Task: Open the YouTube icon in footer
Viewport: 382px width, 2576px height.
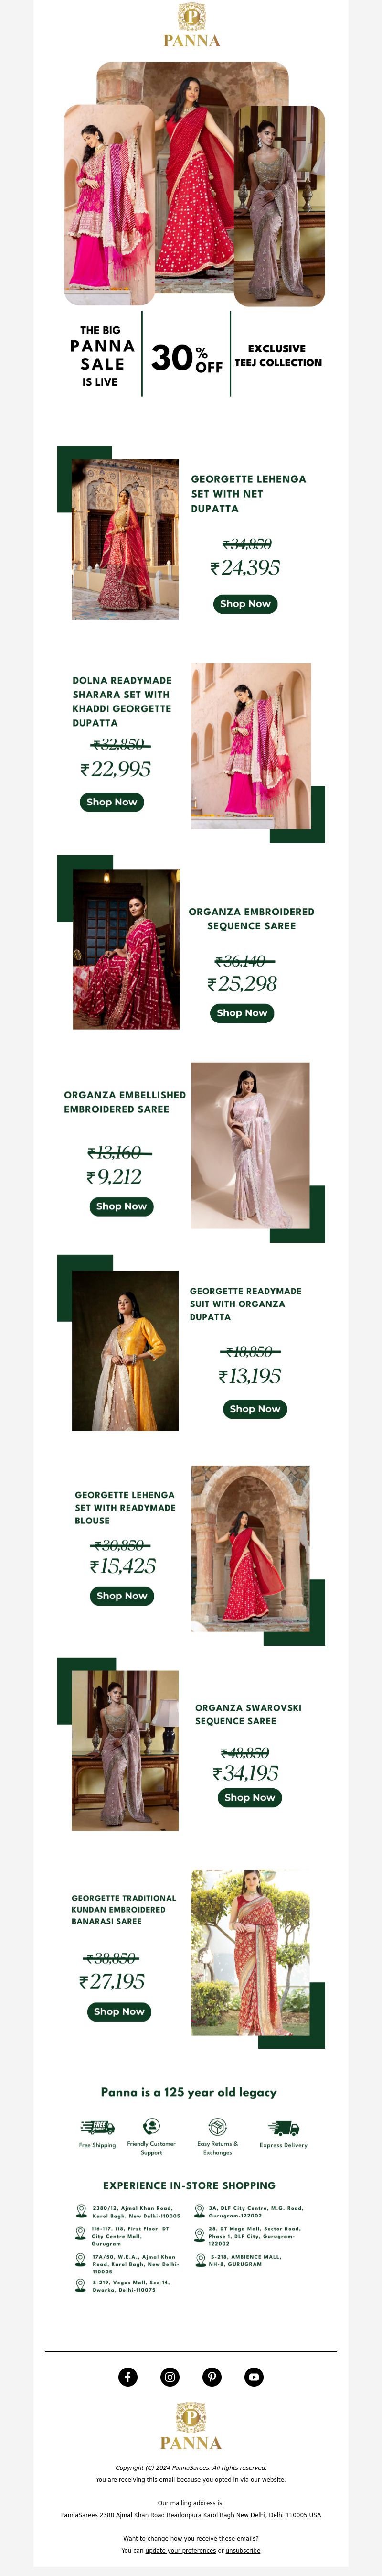Action: pos(254,2377)
